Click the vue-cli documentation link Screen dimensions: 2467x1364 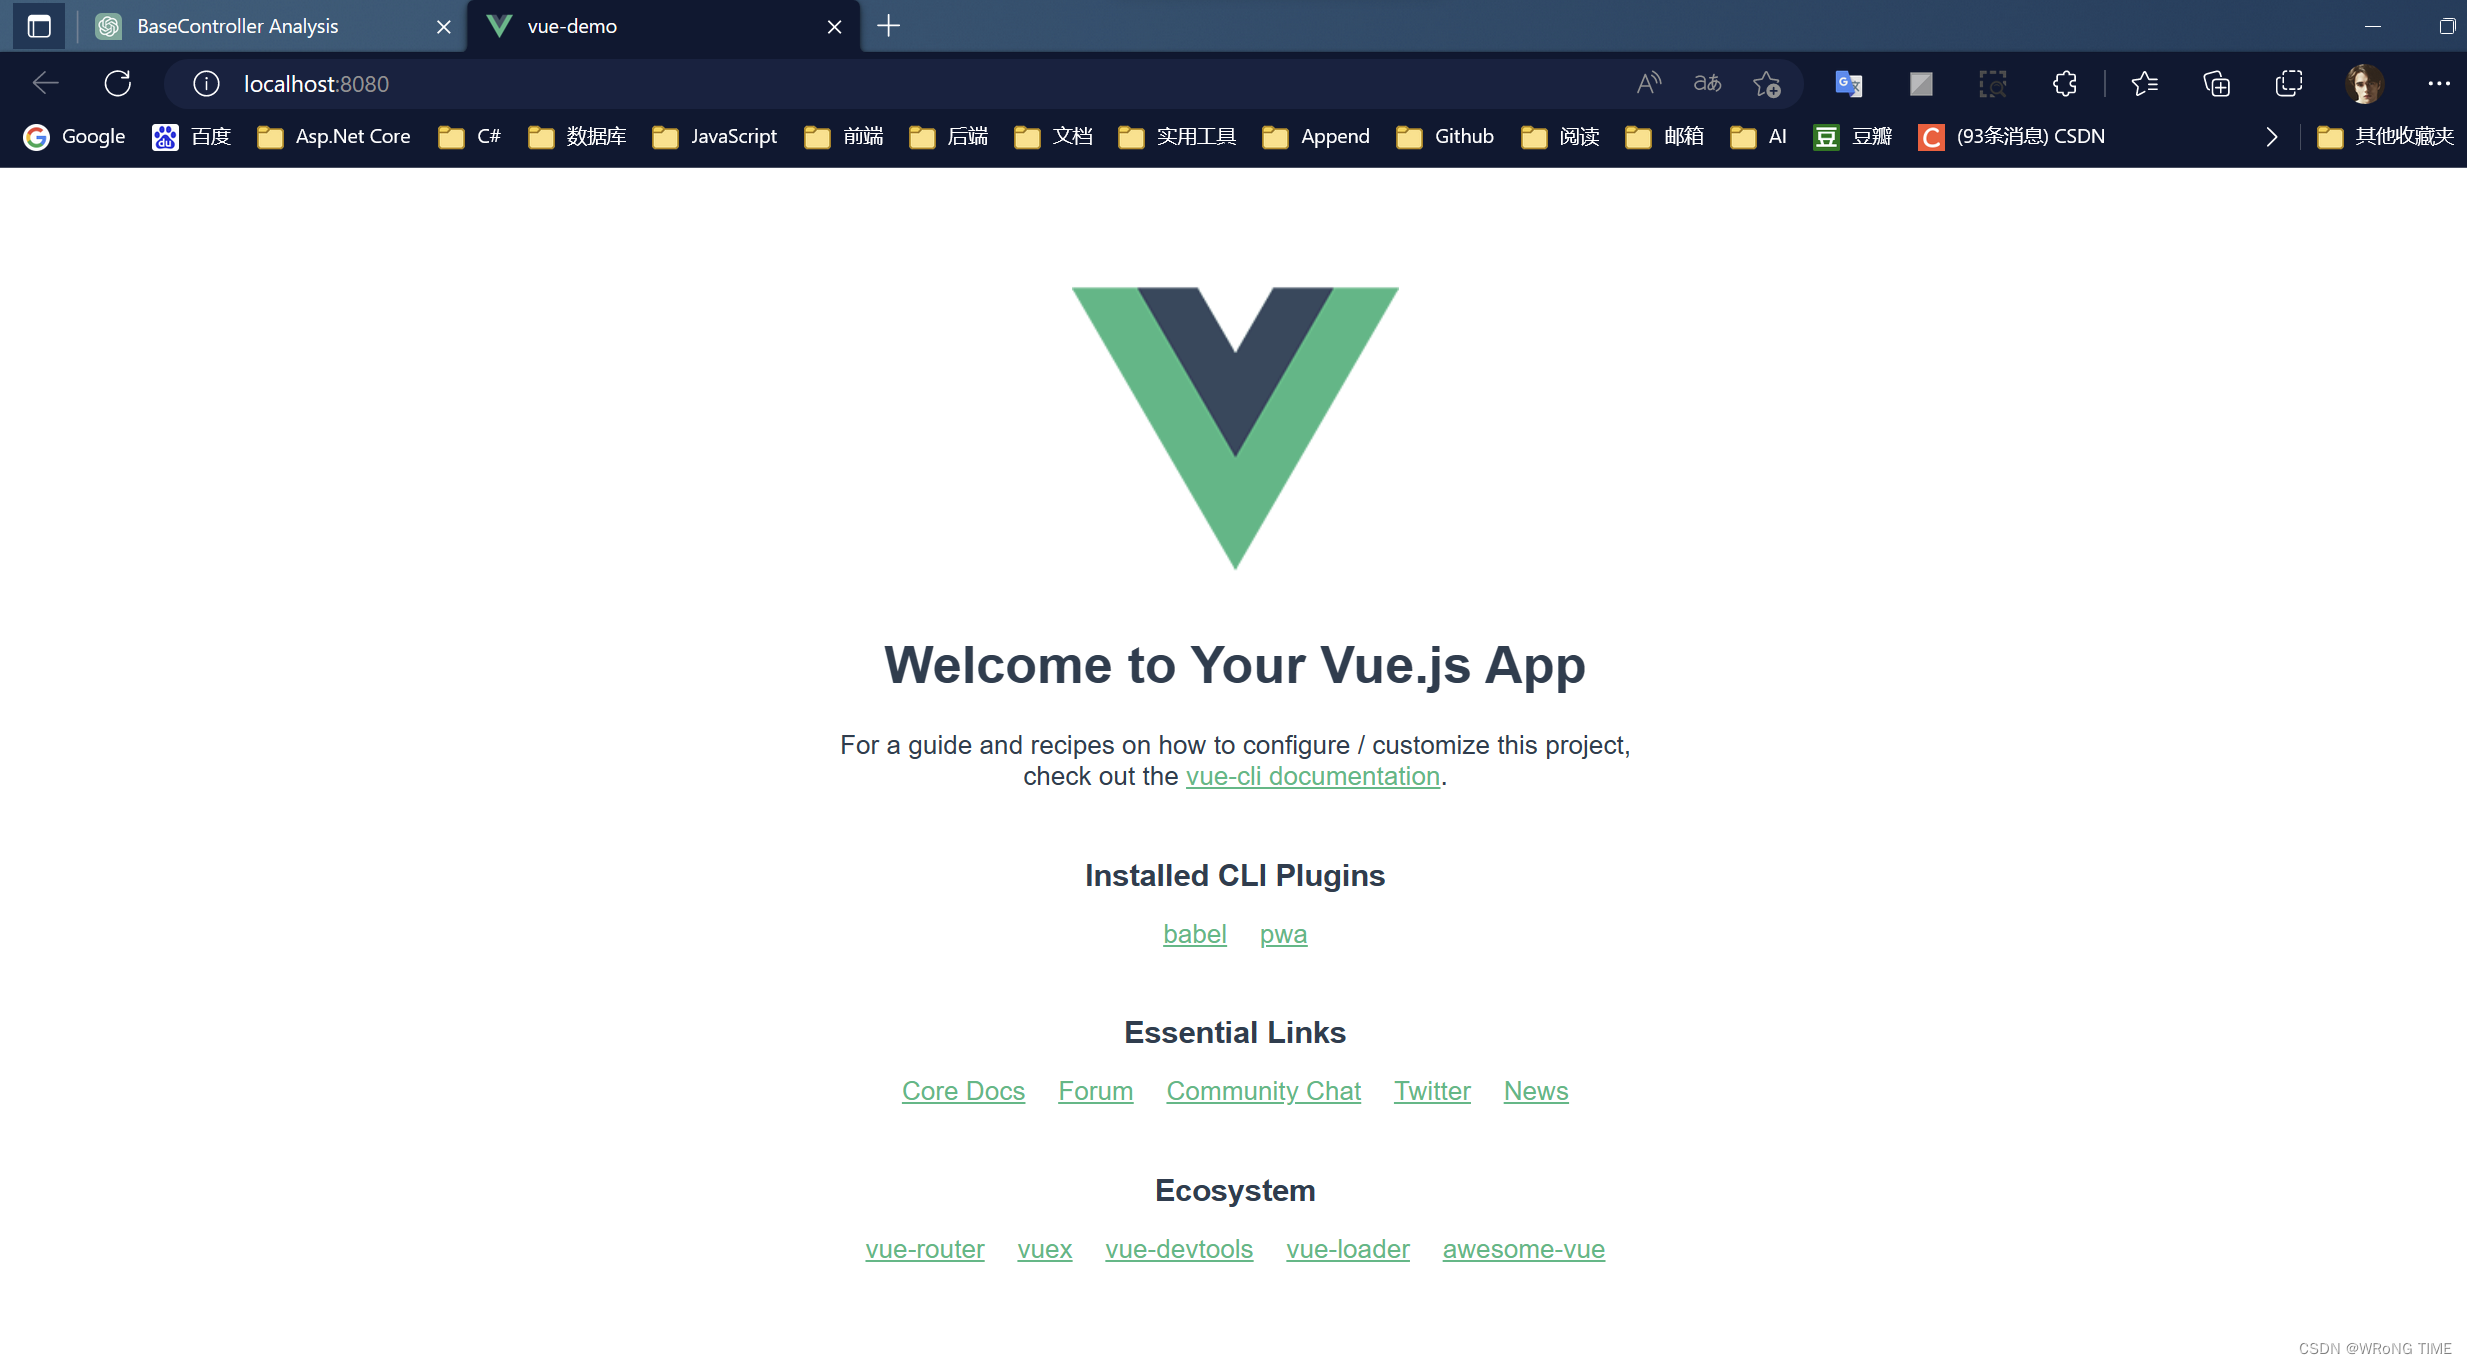1312,774
